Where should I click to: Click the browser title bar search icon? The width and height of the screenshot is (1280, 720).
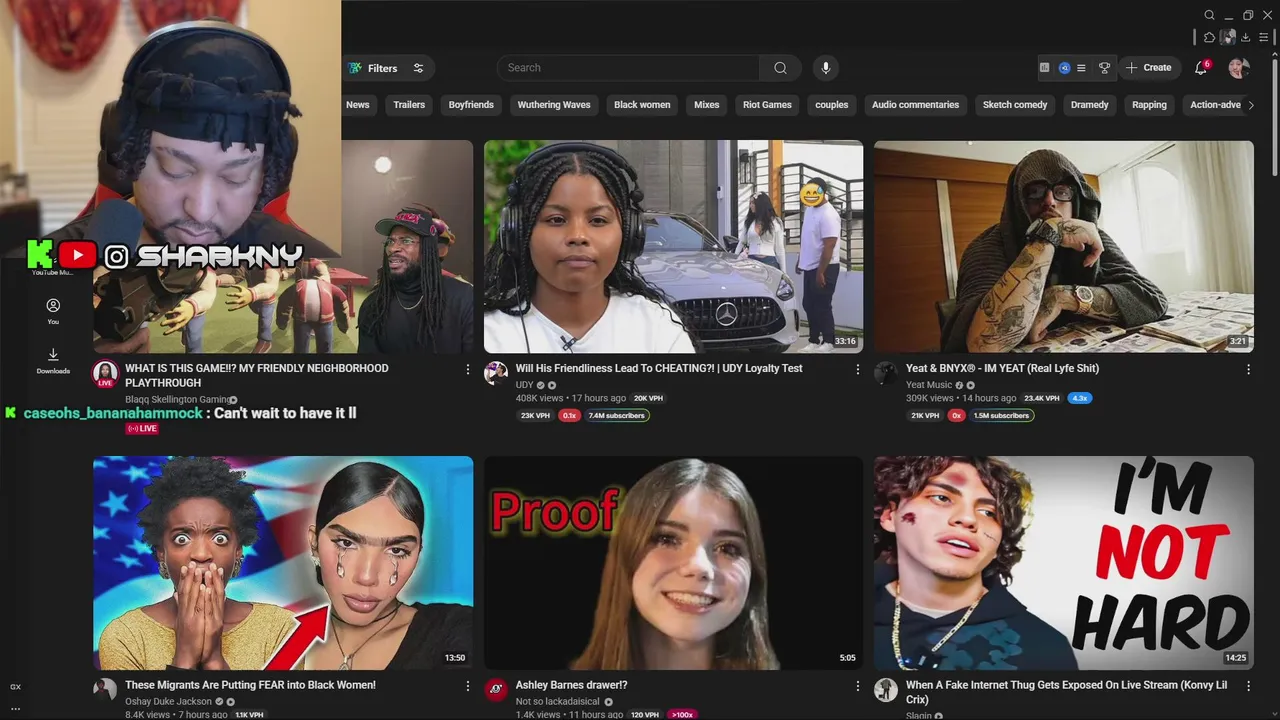coord(1209,15)
